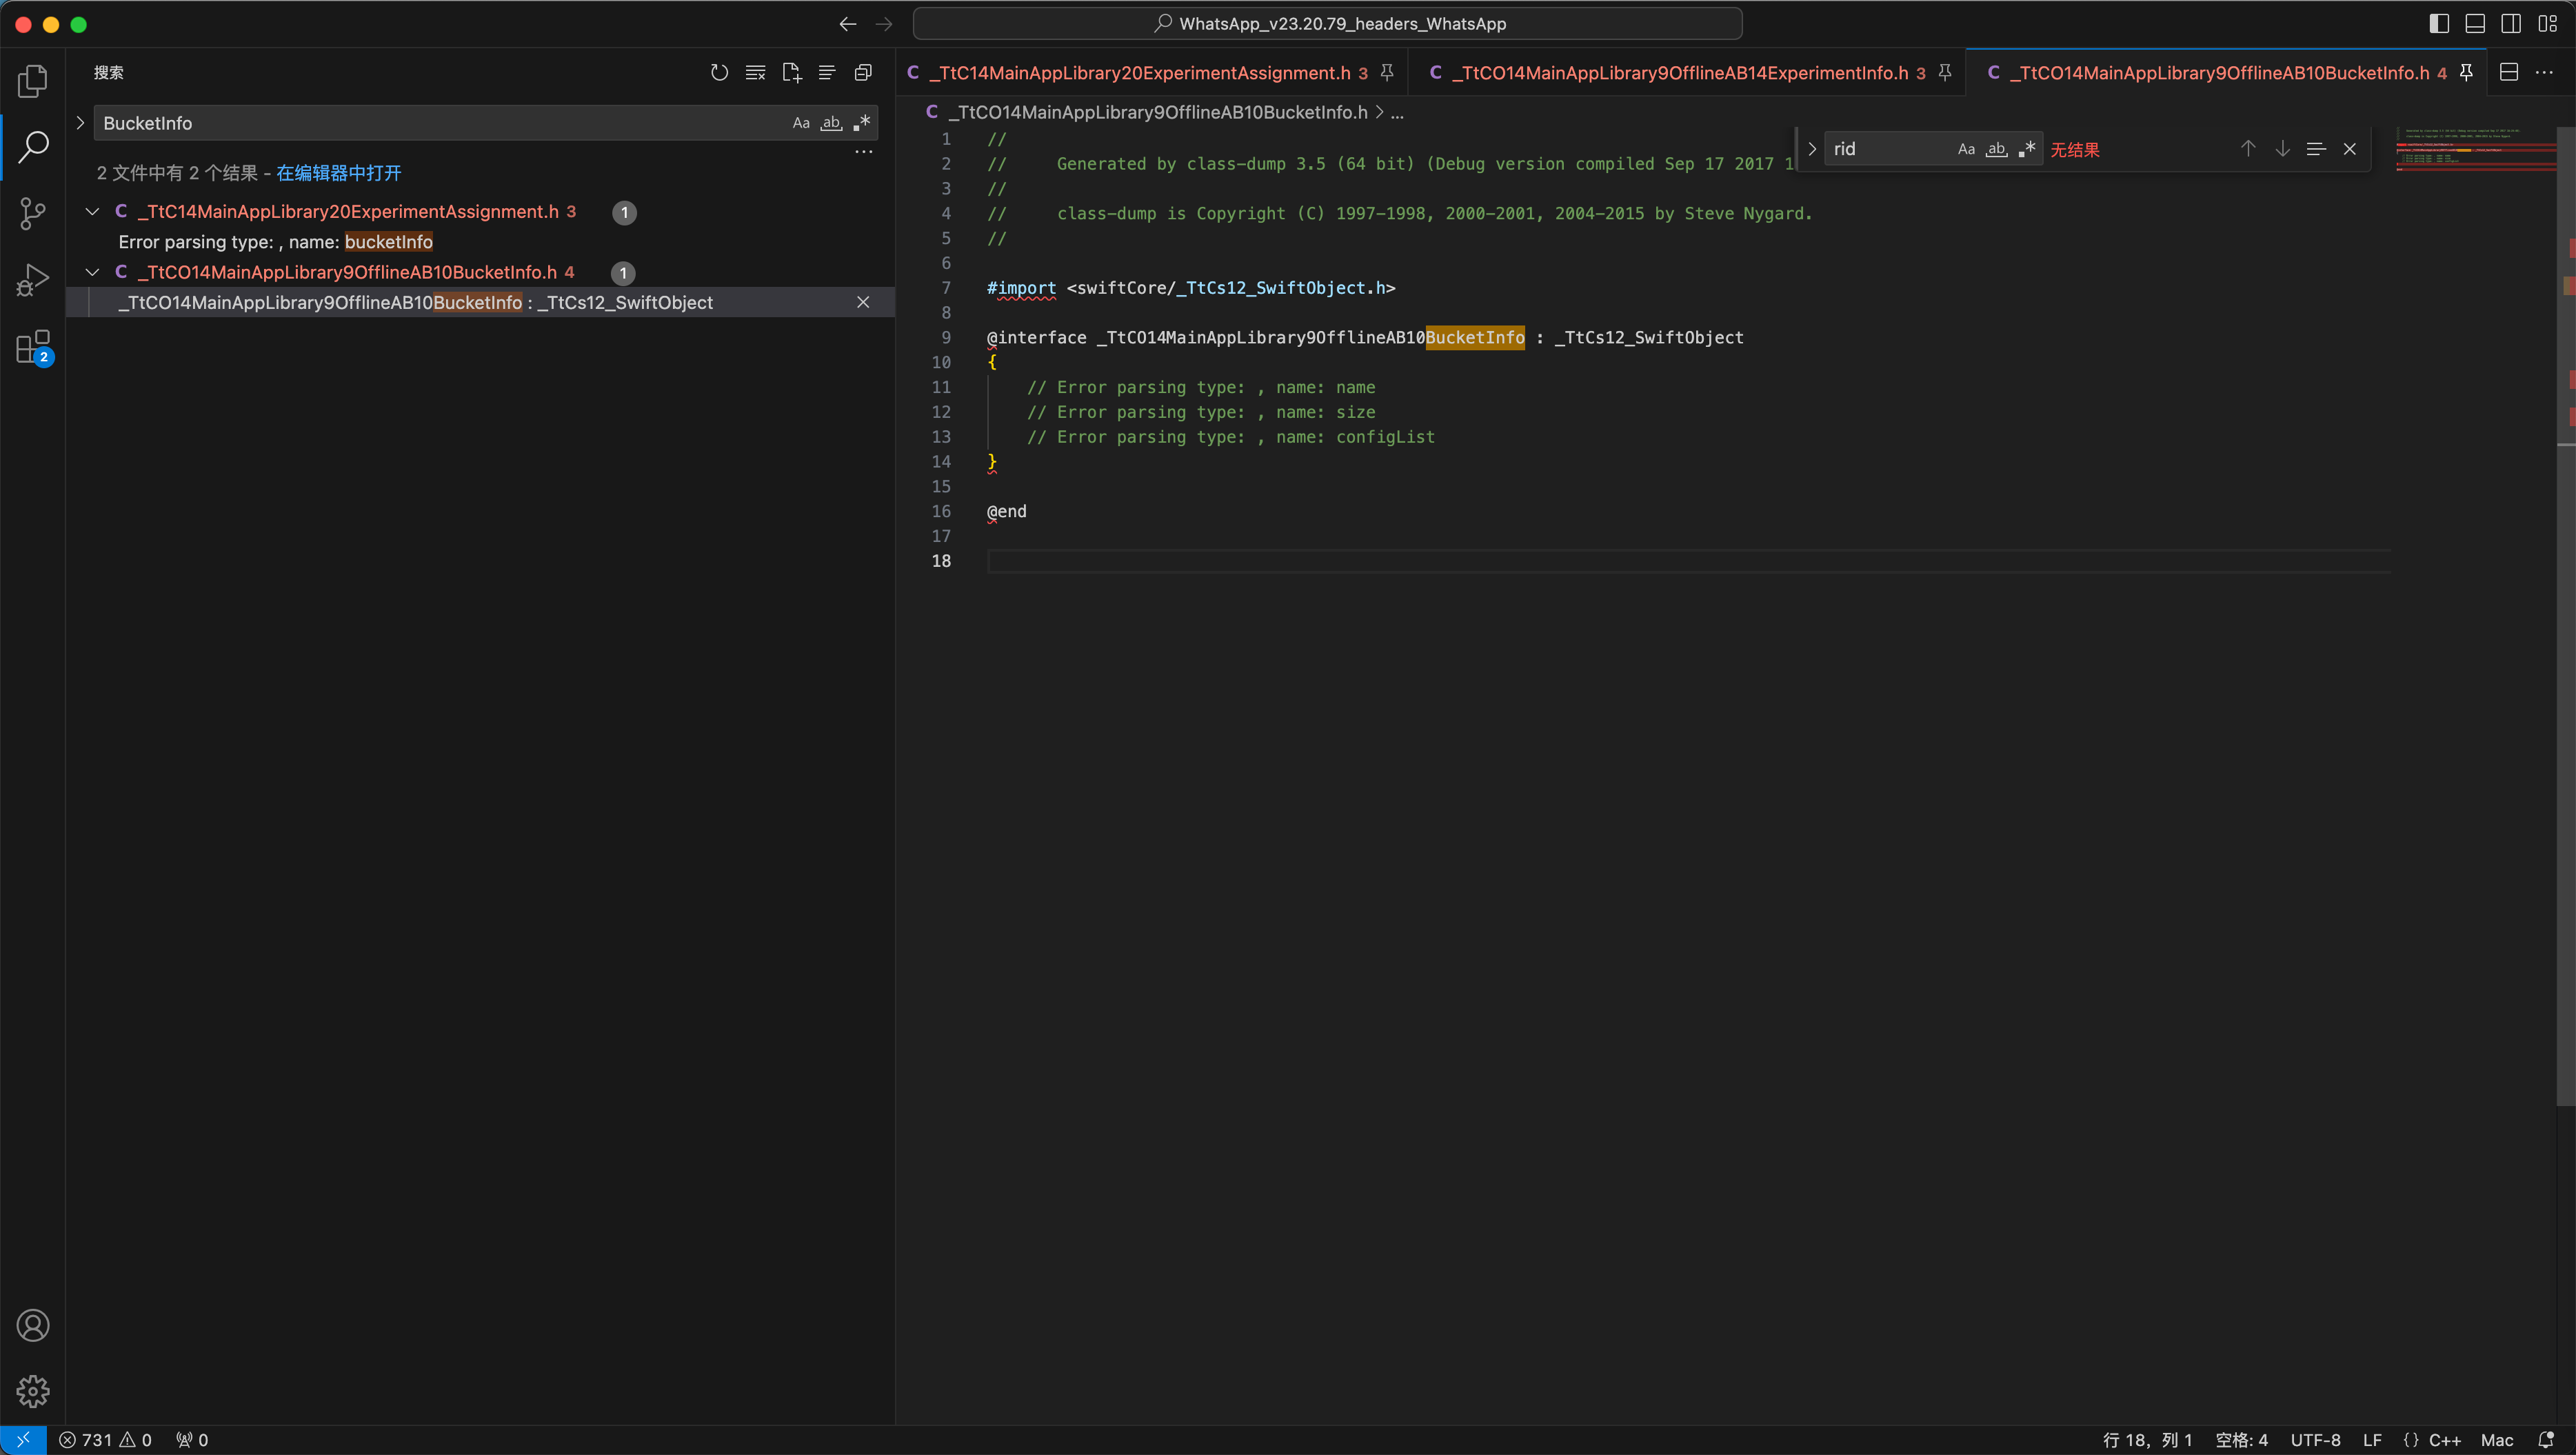Clear search results in sidebar

pyautogui.click(x=755, y=72)
